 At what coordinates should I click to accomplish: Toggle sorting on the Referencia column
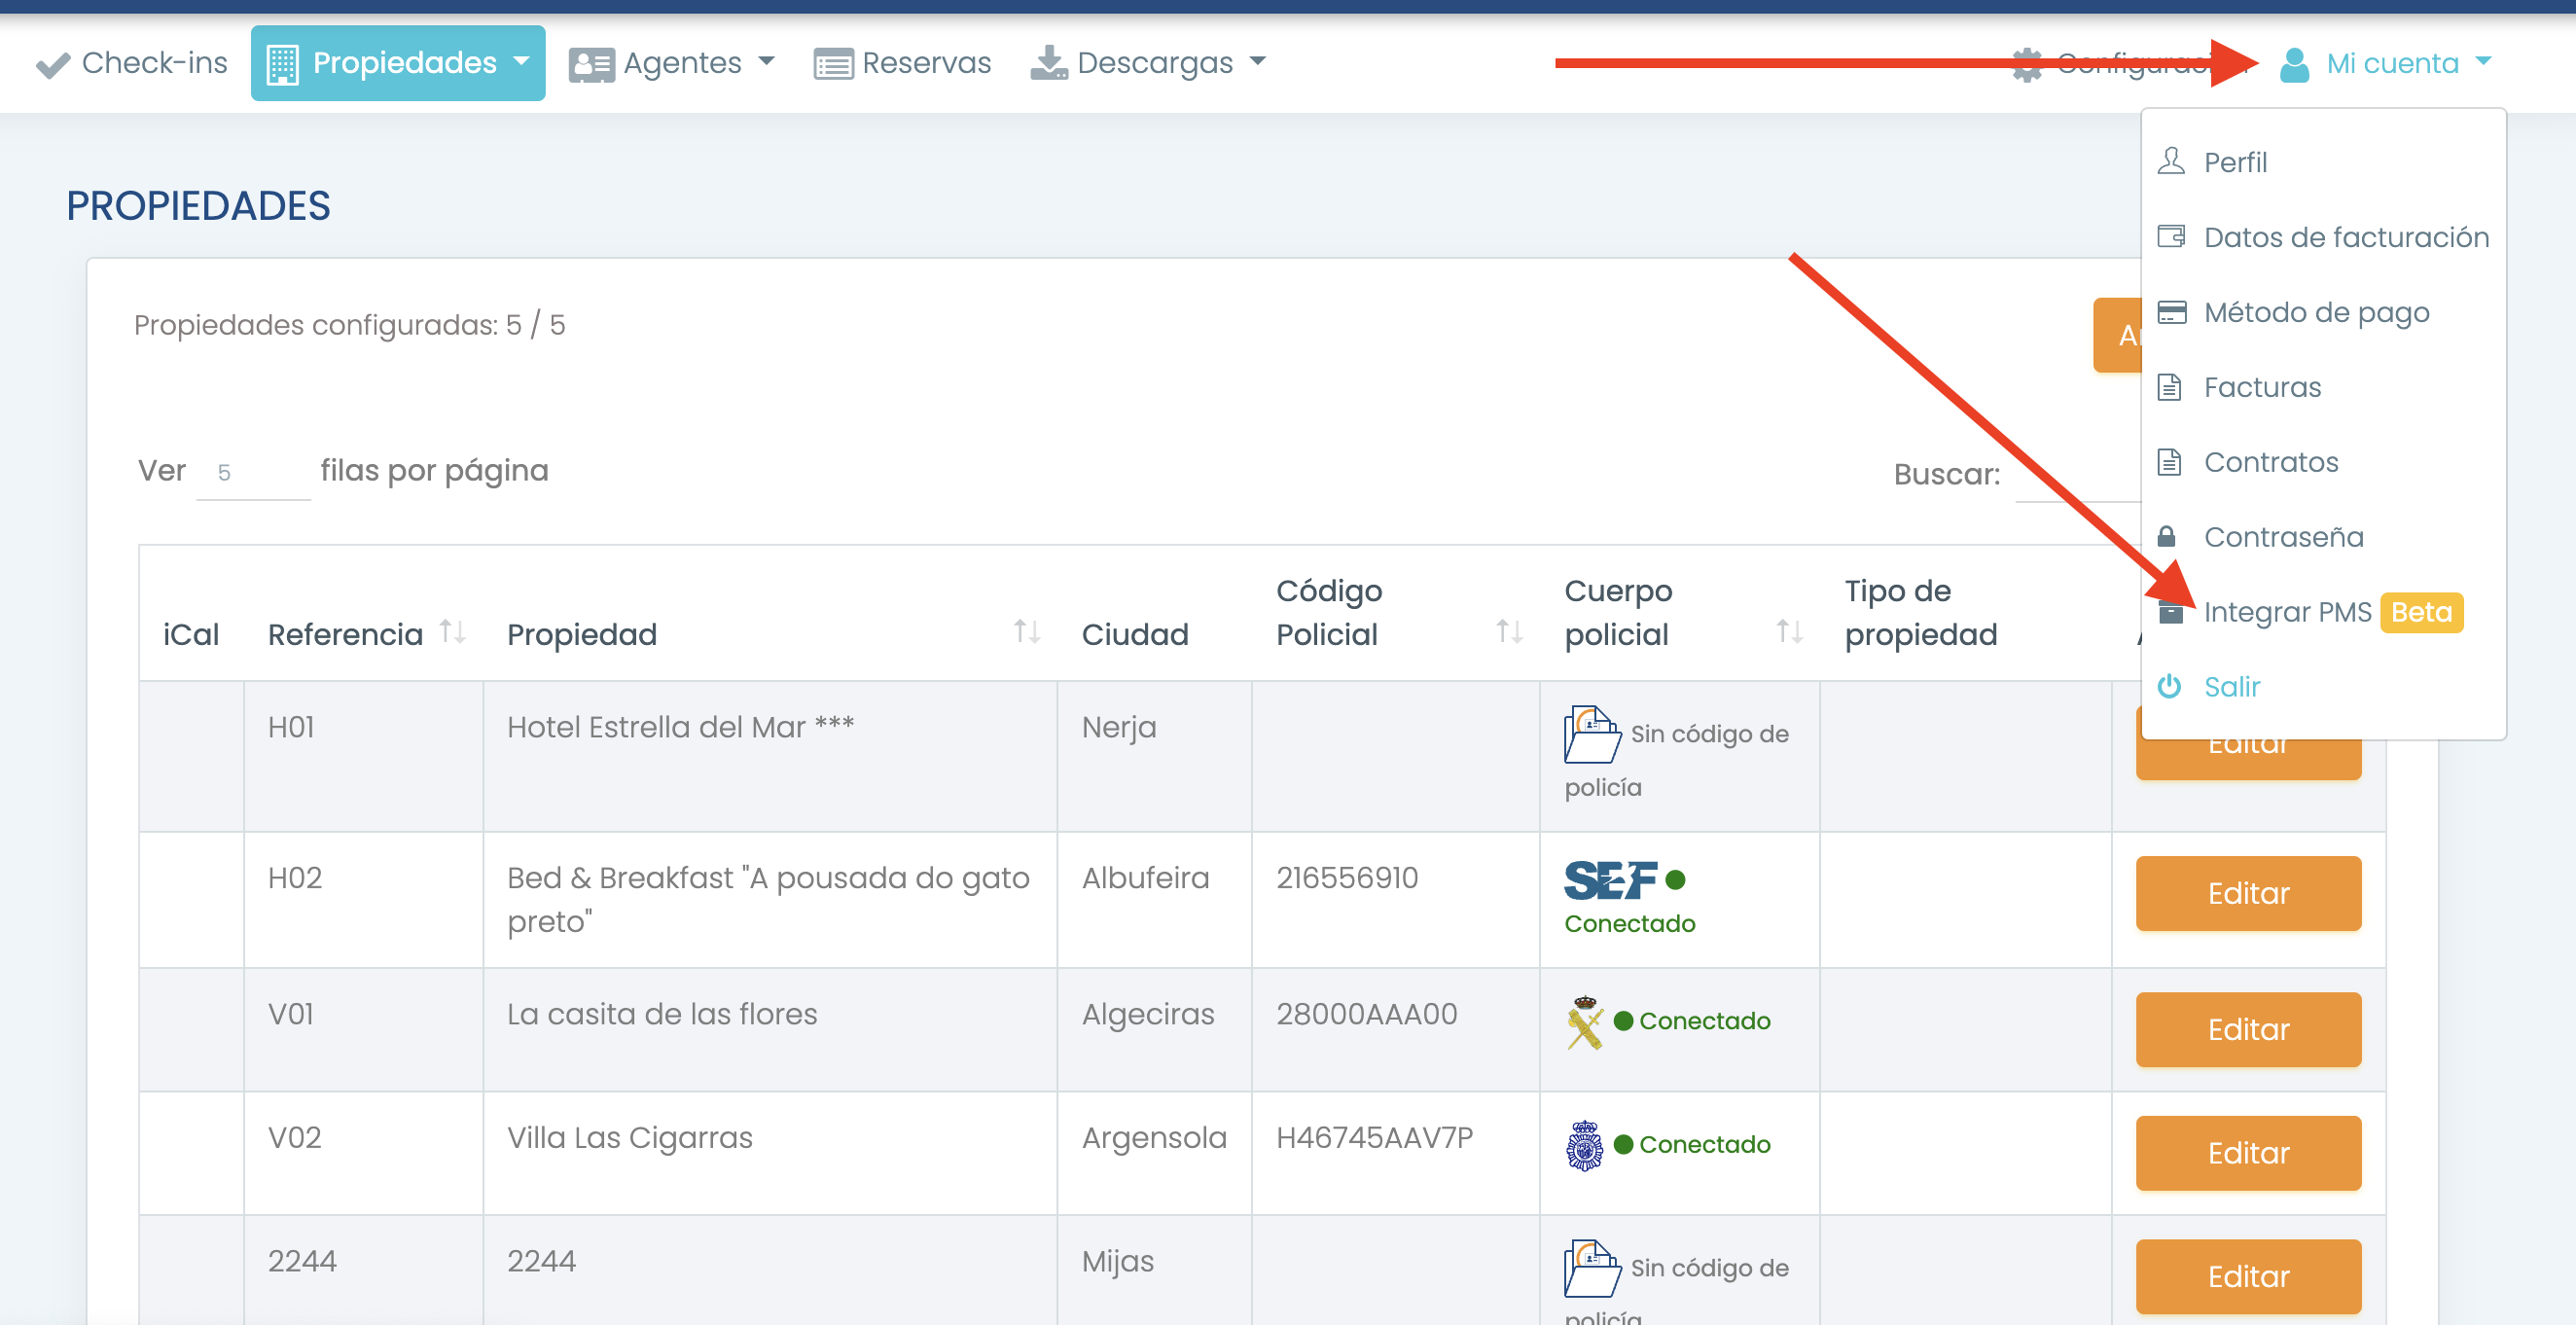[x=452, y=632]
